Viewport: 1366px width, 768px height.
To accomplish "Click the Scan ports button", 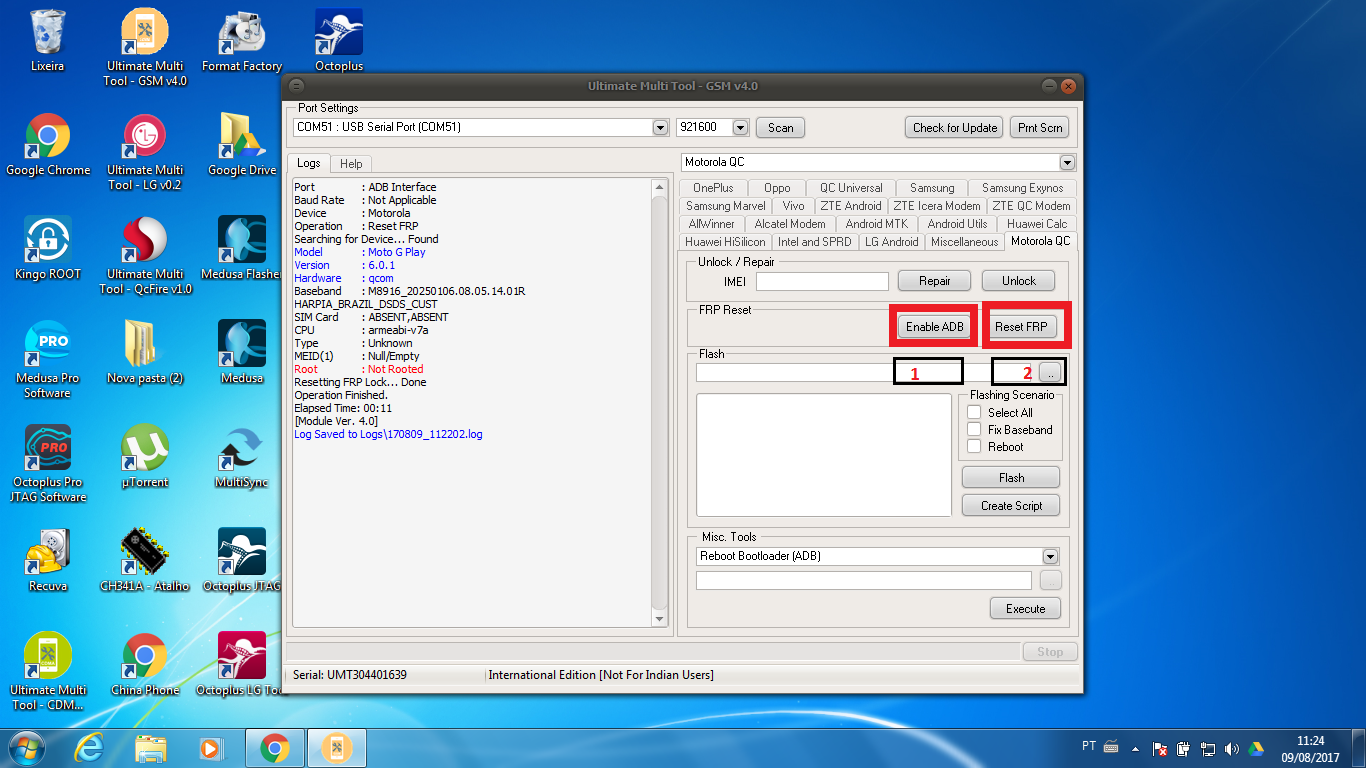I will (780, 128).
